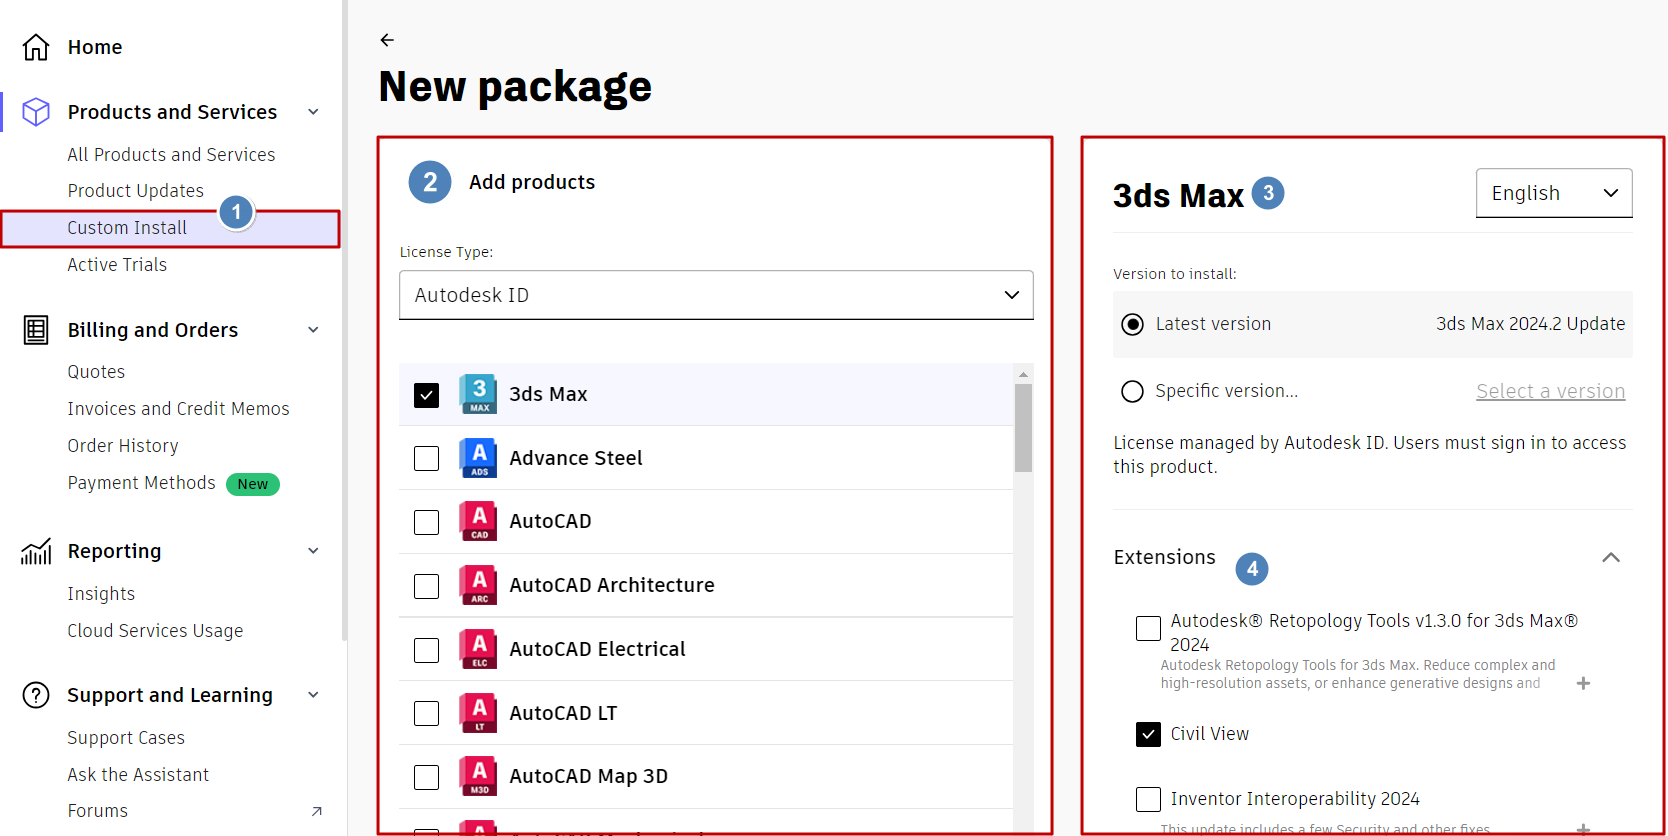Check the Advance Steel checkbox
This screenshot has height=836, width=1668.
click(427, 458)
